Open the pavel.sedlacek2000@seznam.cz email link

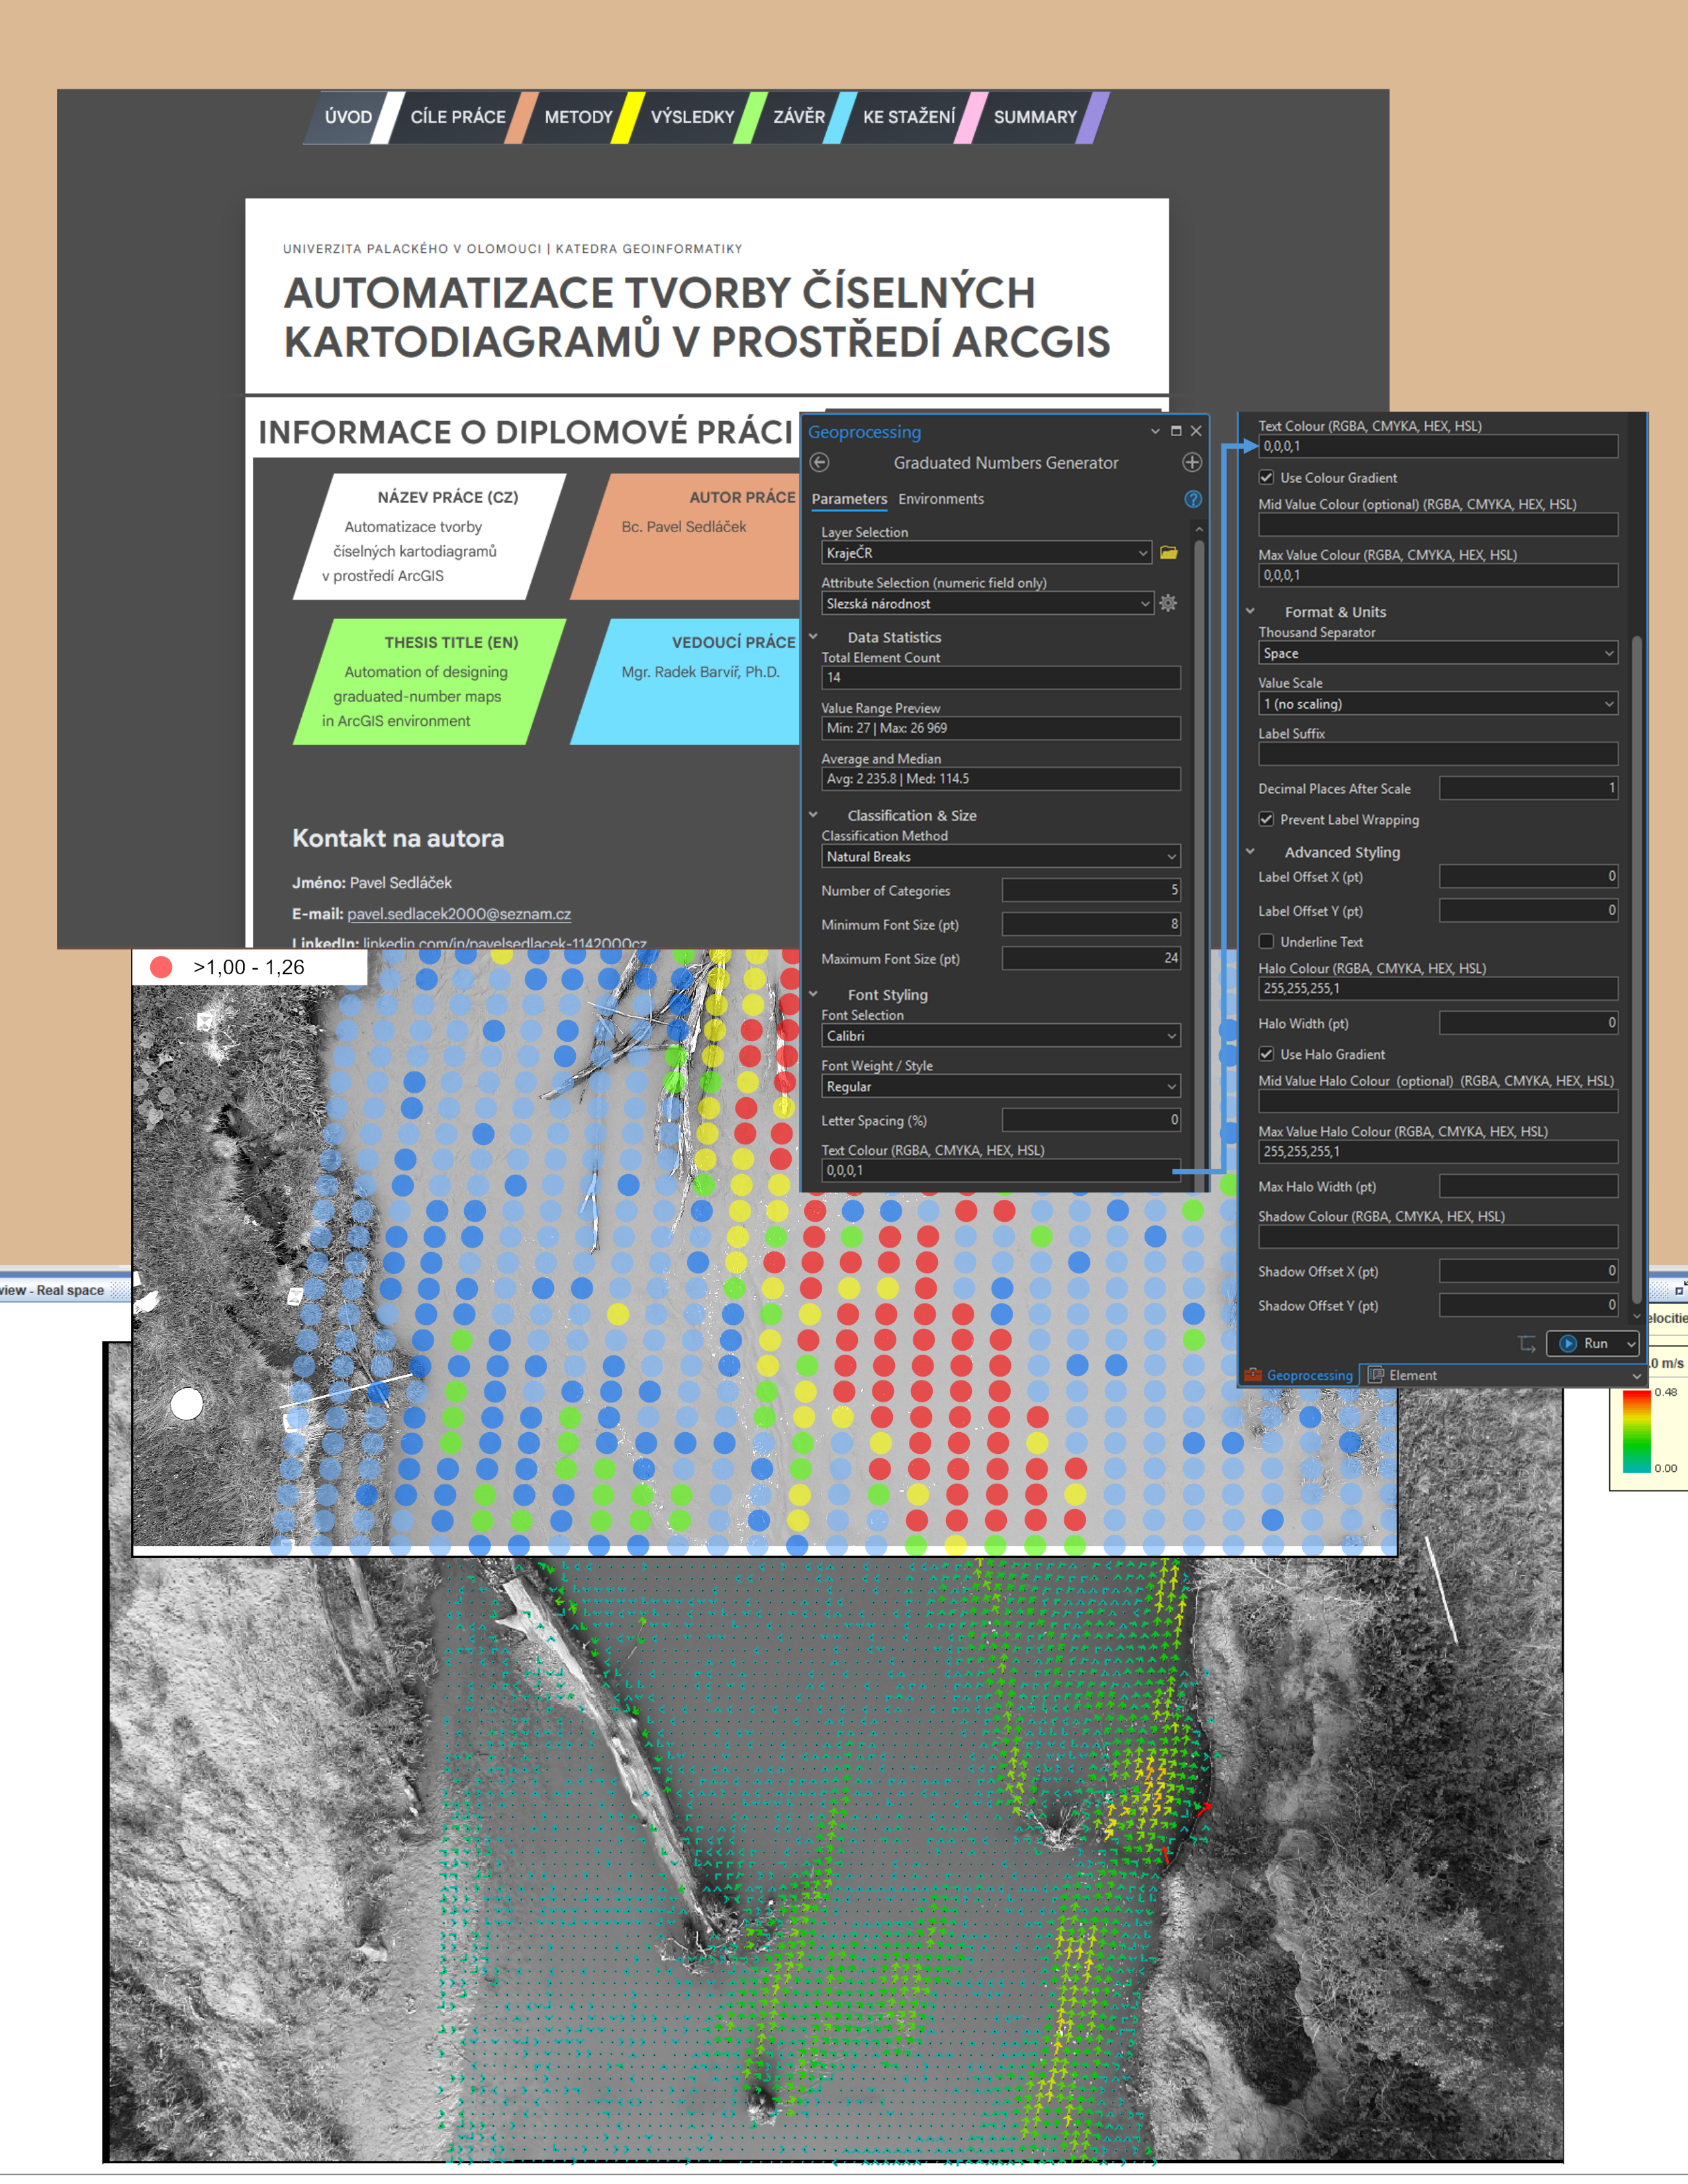click(x=459, y=914)
